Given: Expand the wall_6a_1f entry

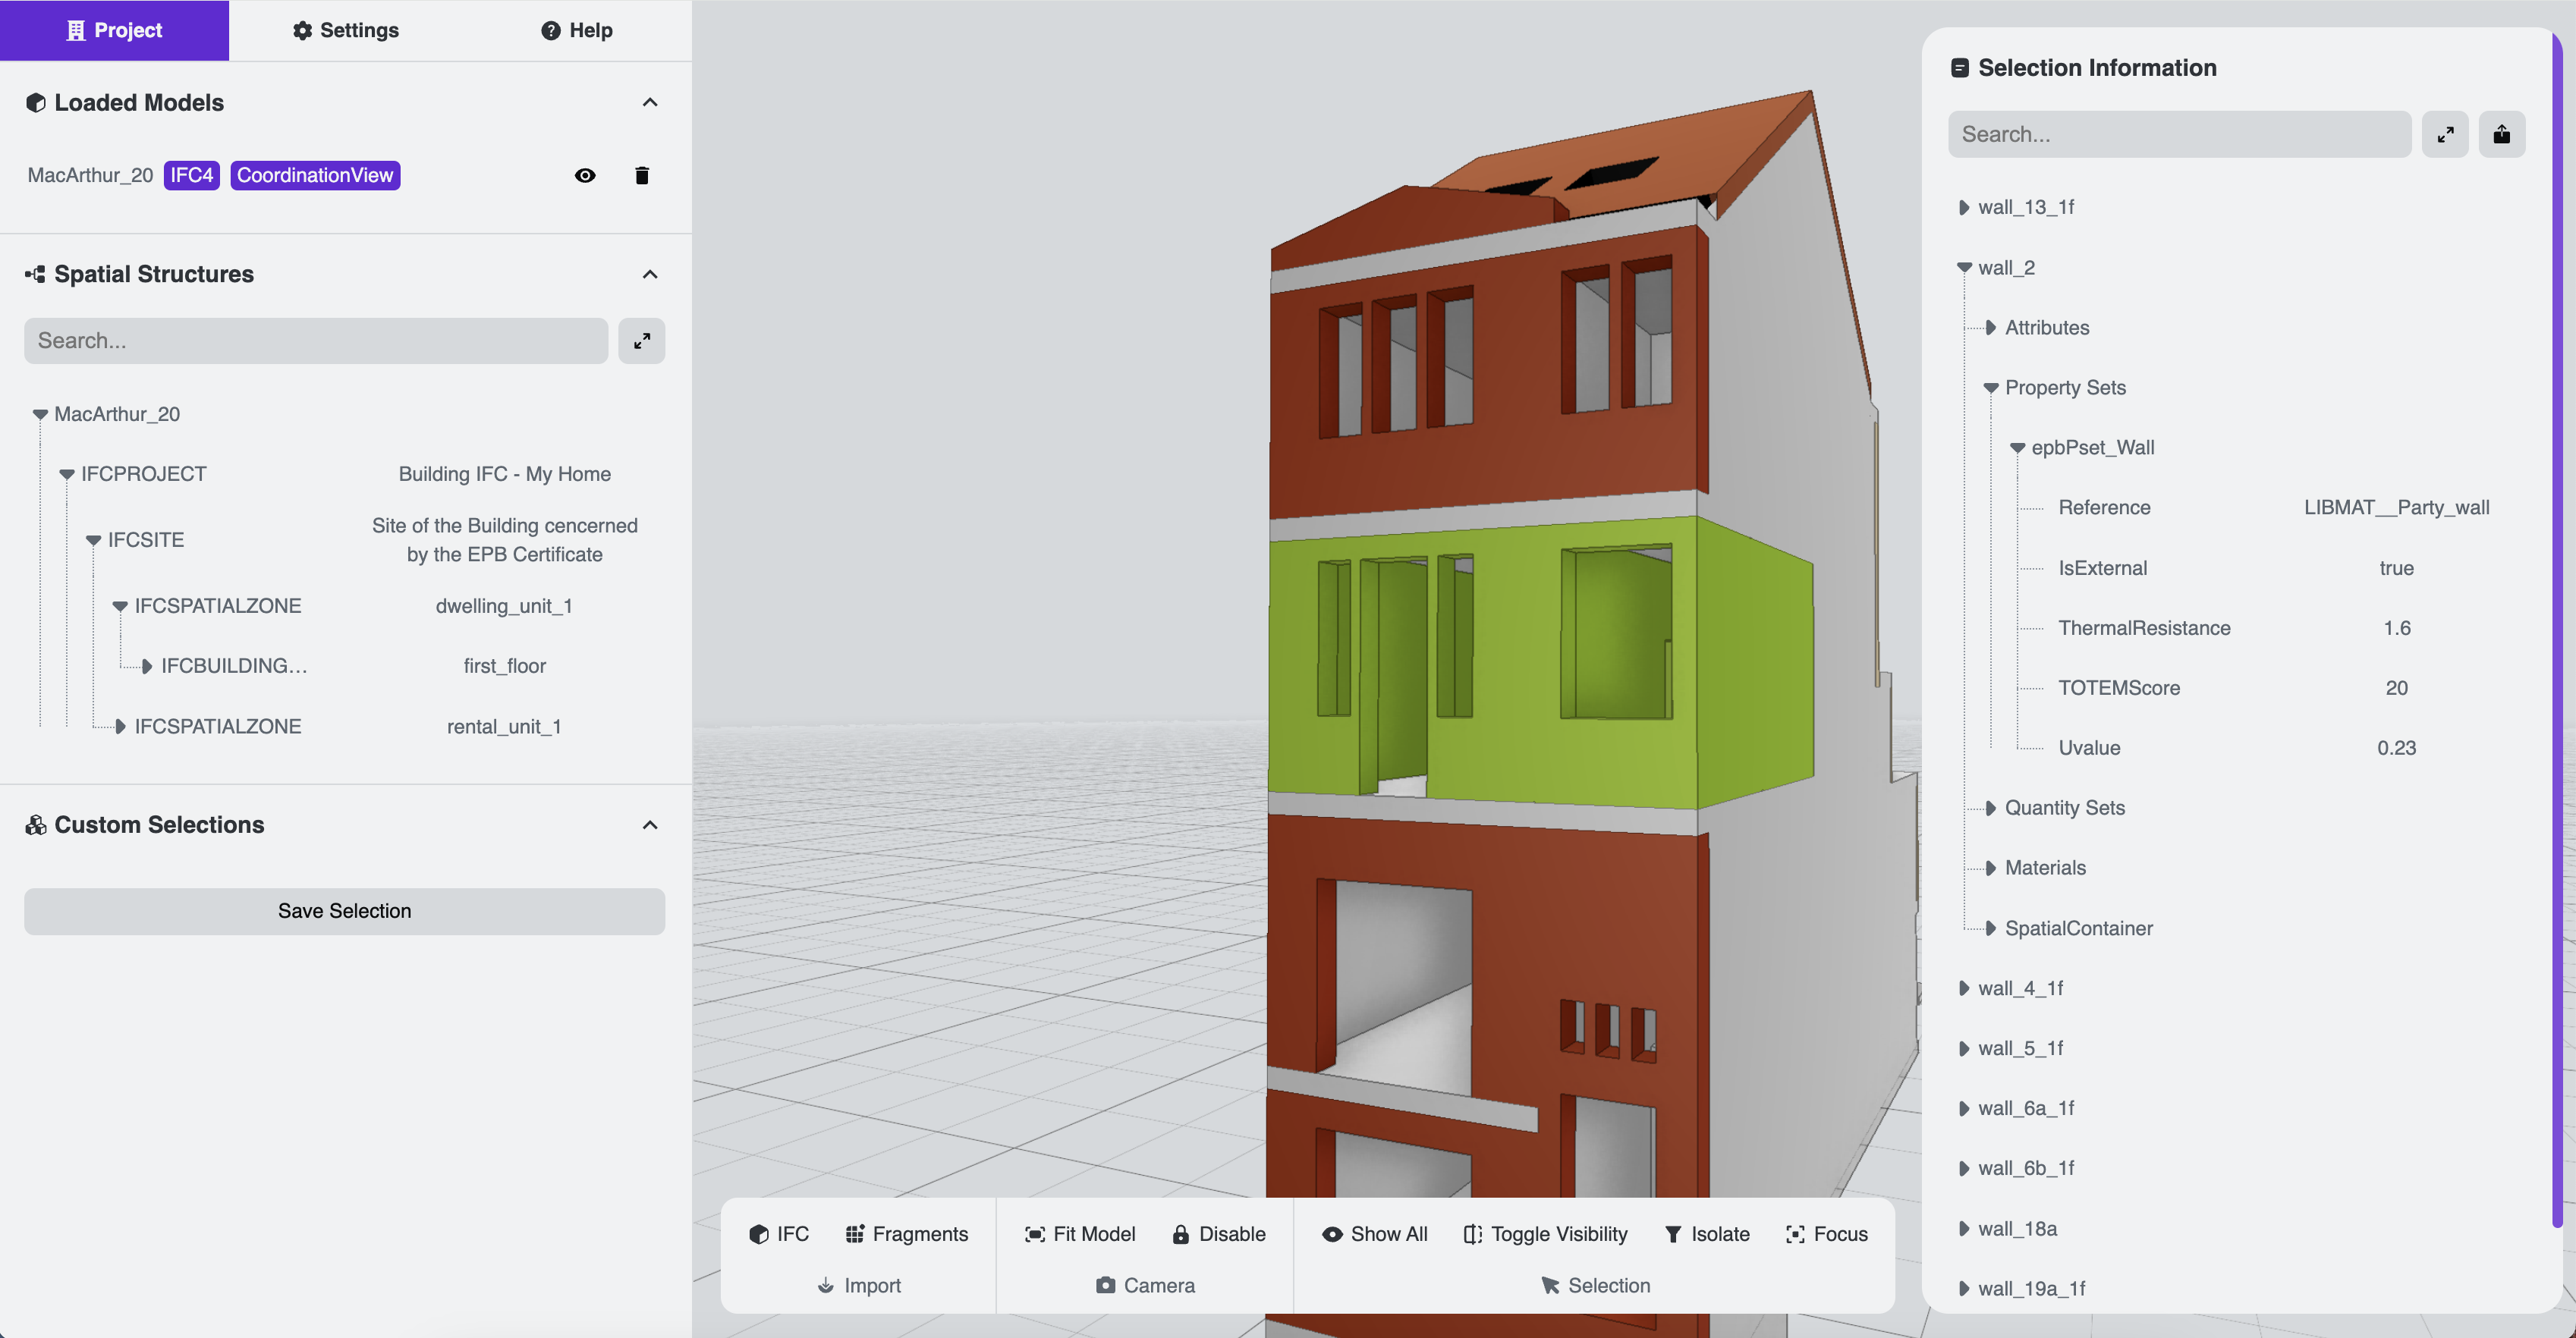Looking at the screenshot, I should tap(1964, 1108).
